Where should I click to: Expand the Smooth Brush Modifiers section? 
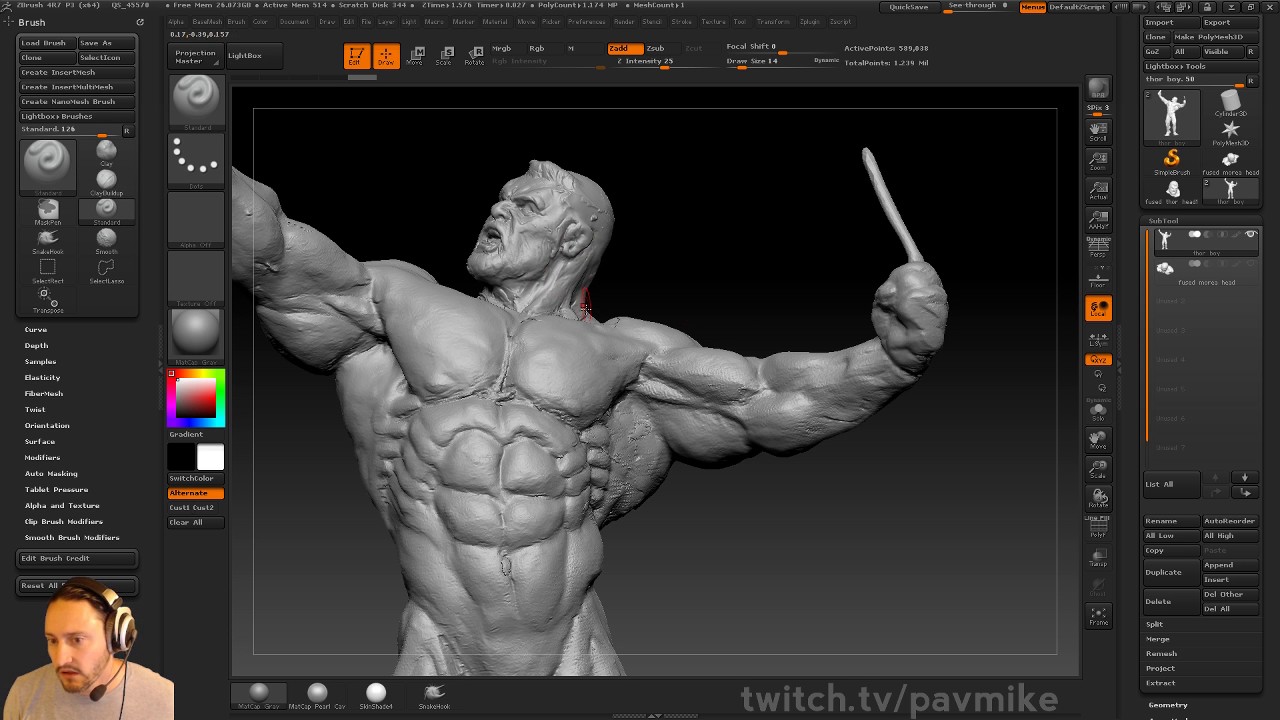(x=72, y=537)
